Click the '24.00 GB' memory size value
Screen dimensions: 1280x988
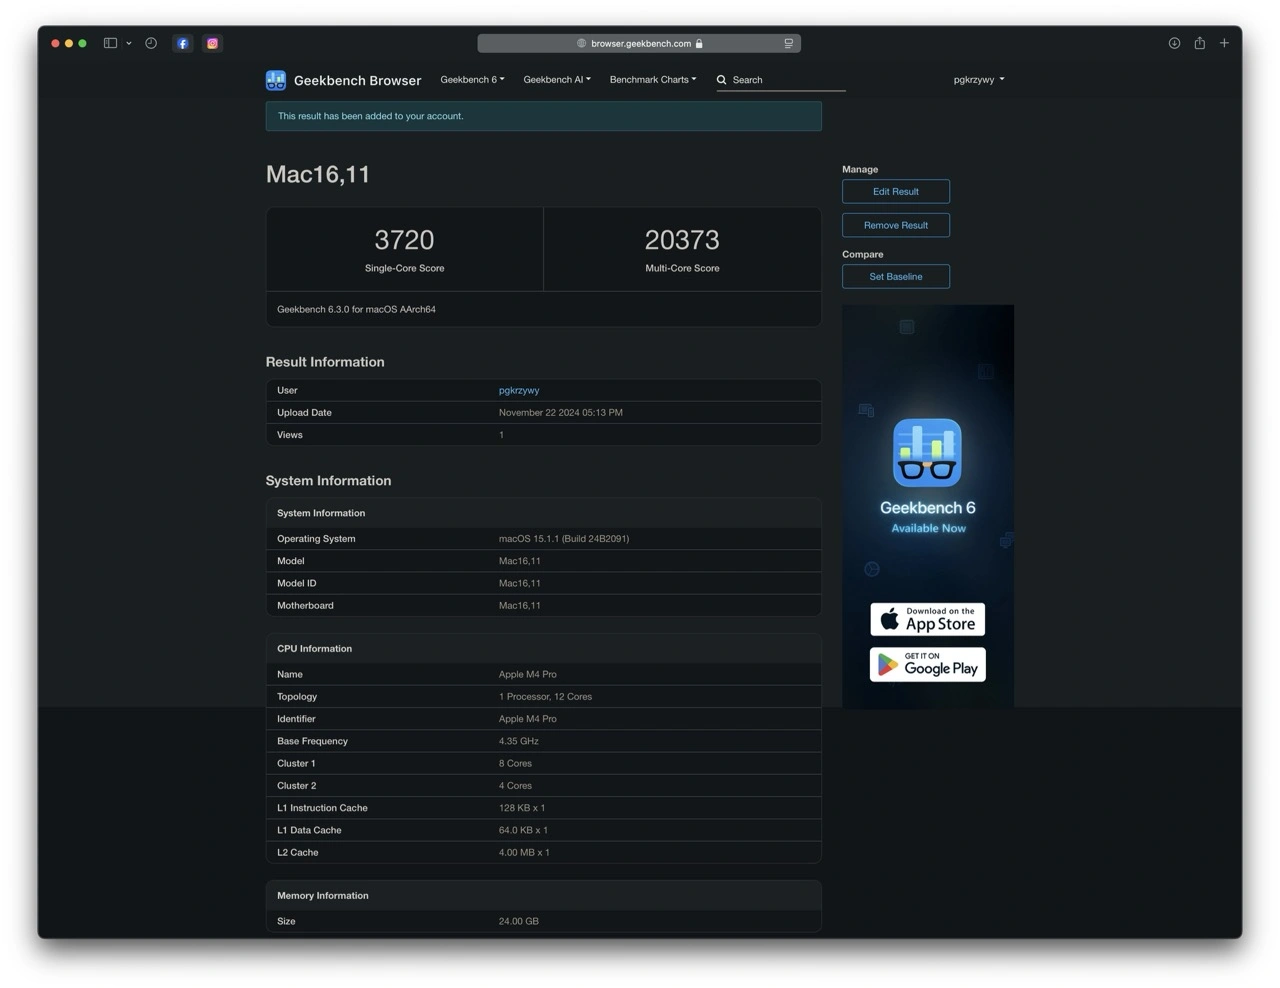[519, 921]
